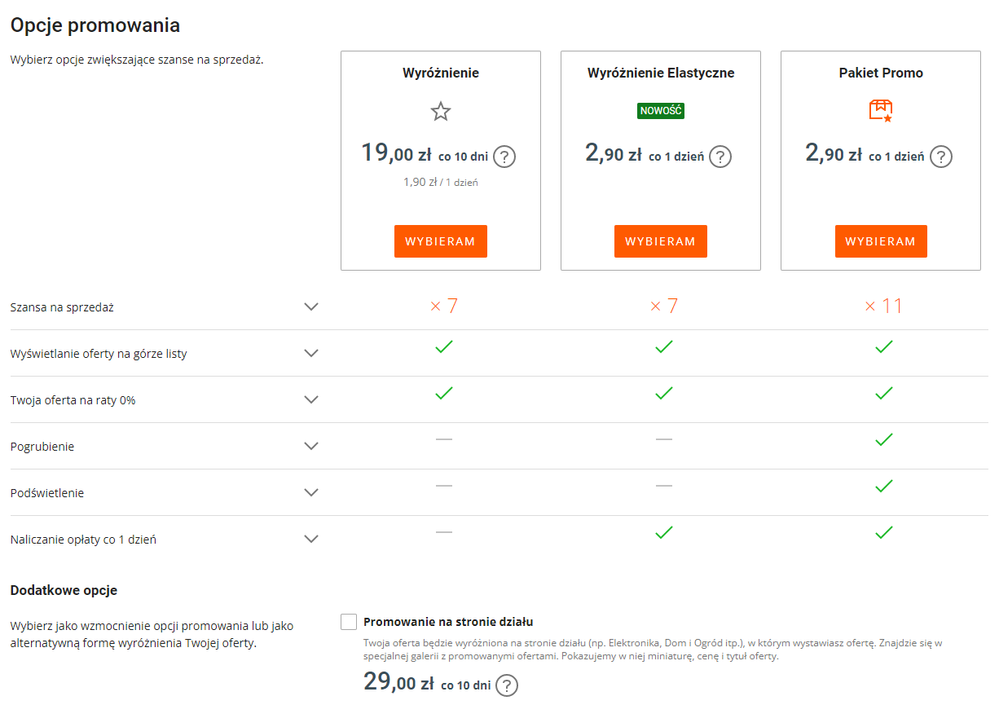Choose Wyróżnienie with the WYBIERAM button
This screenshot has height=710, width=999.
coord(440,241)
